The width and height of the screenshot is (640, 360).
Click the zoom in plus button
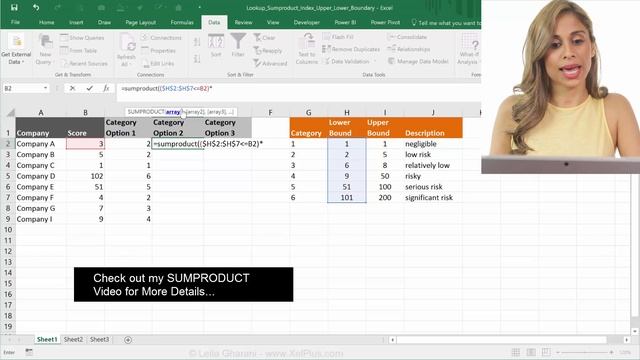pos(611,352)
